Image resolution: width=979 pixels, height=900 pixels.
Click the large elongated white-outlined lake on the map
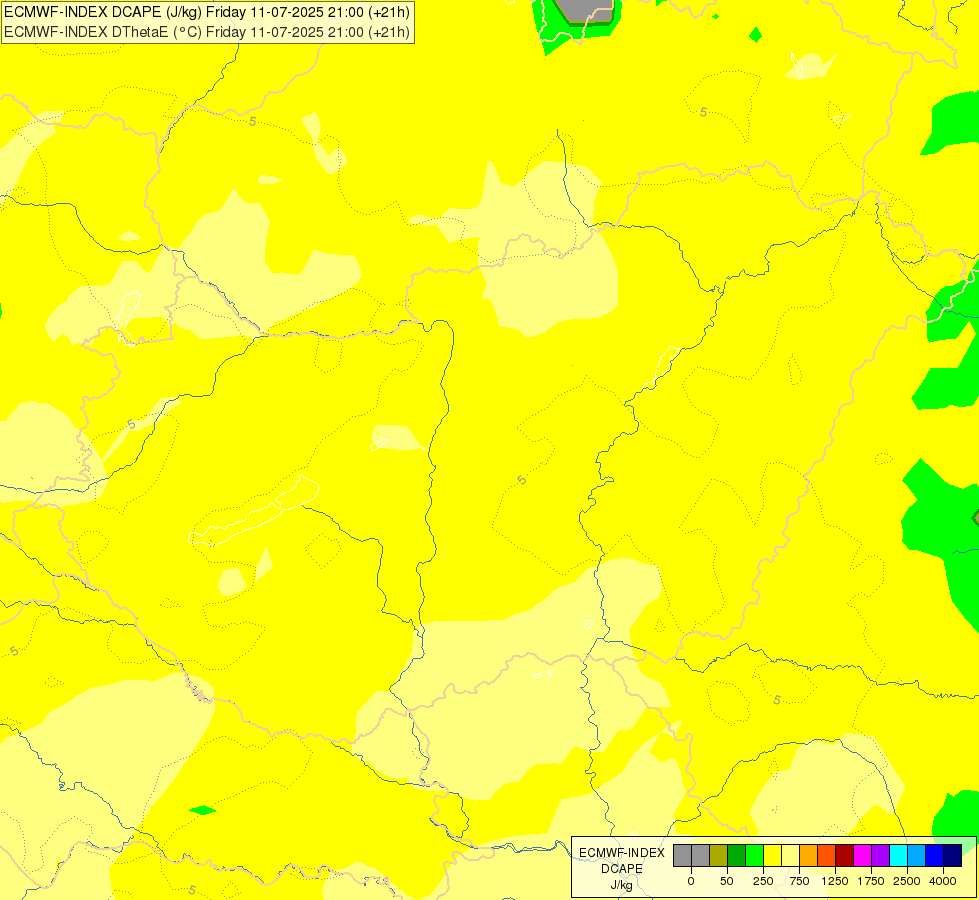tap(254, 511)
